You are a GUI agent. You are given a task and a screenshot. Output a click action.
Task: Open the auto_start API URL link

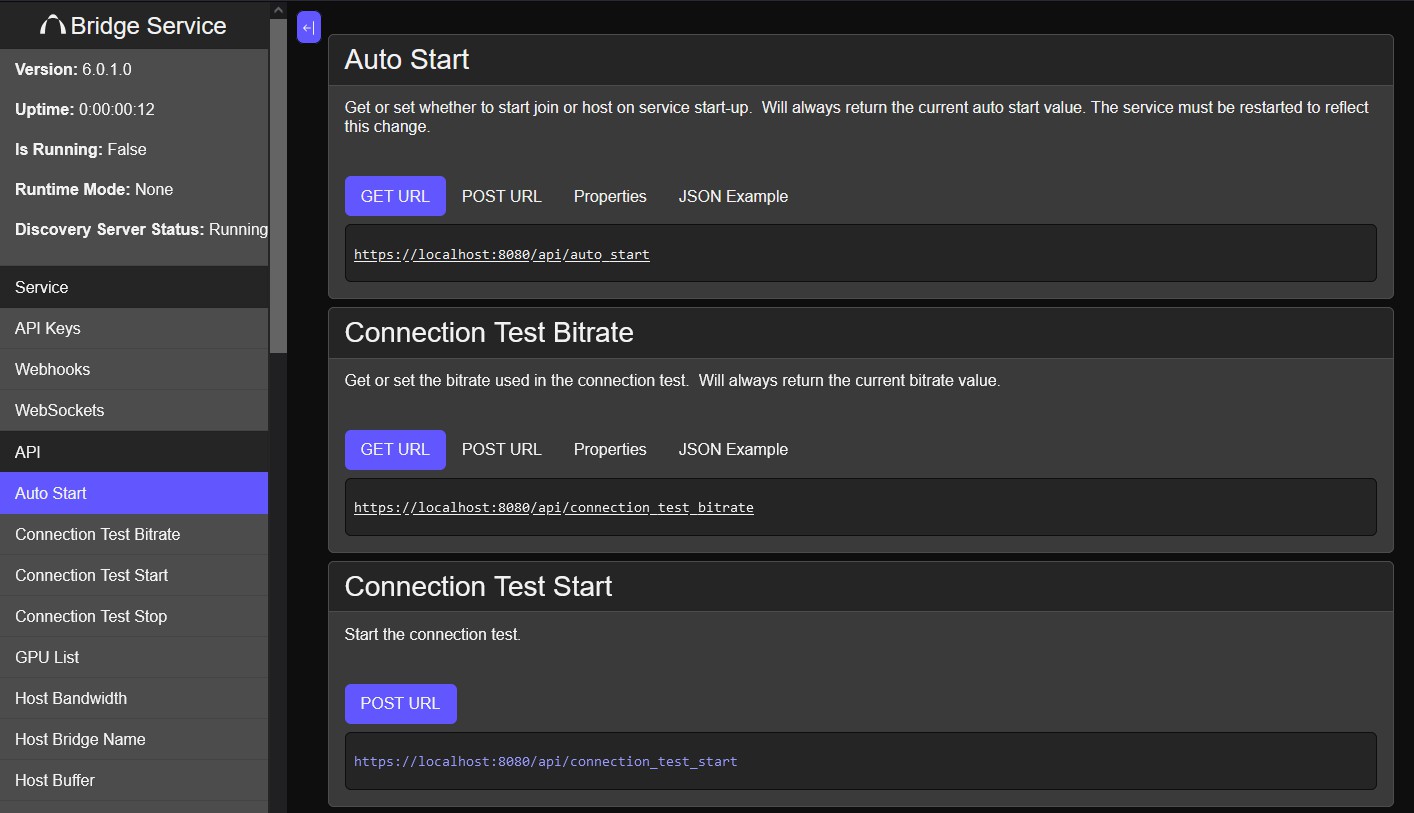click(502, 254)
